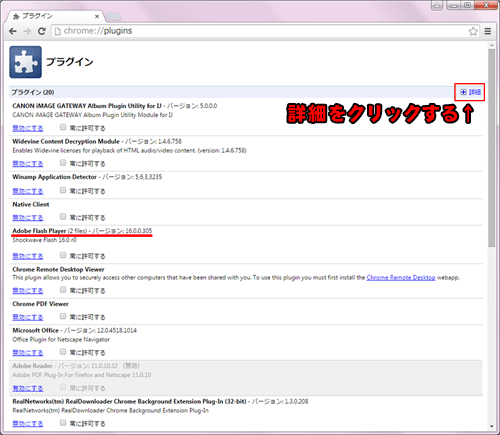Disable the Winamp Application Detector plugin
500x435 pixels.
click(28, 191)
